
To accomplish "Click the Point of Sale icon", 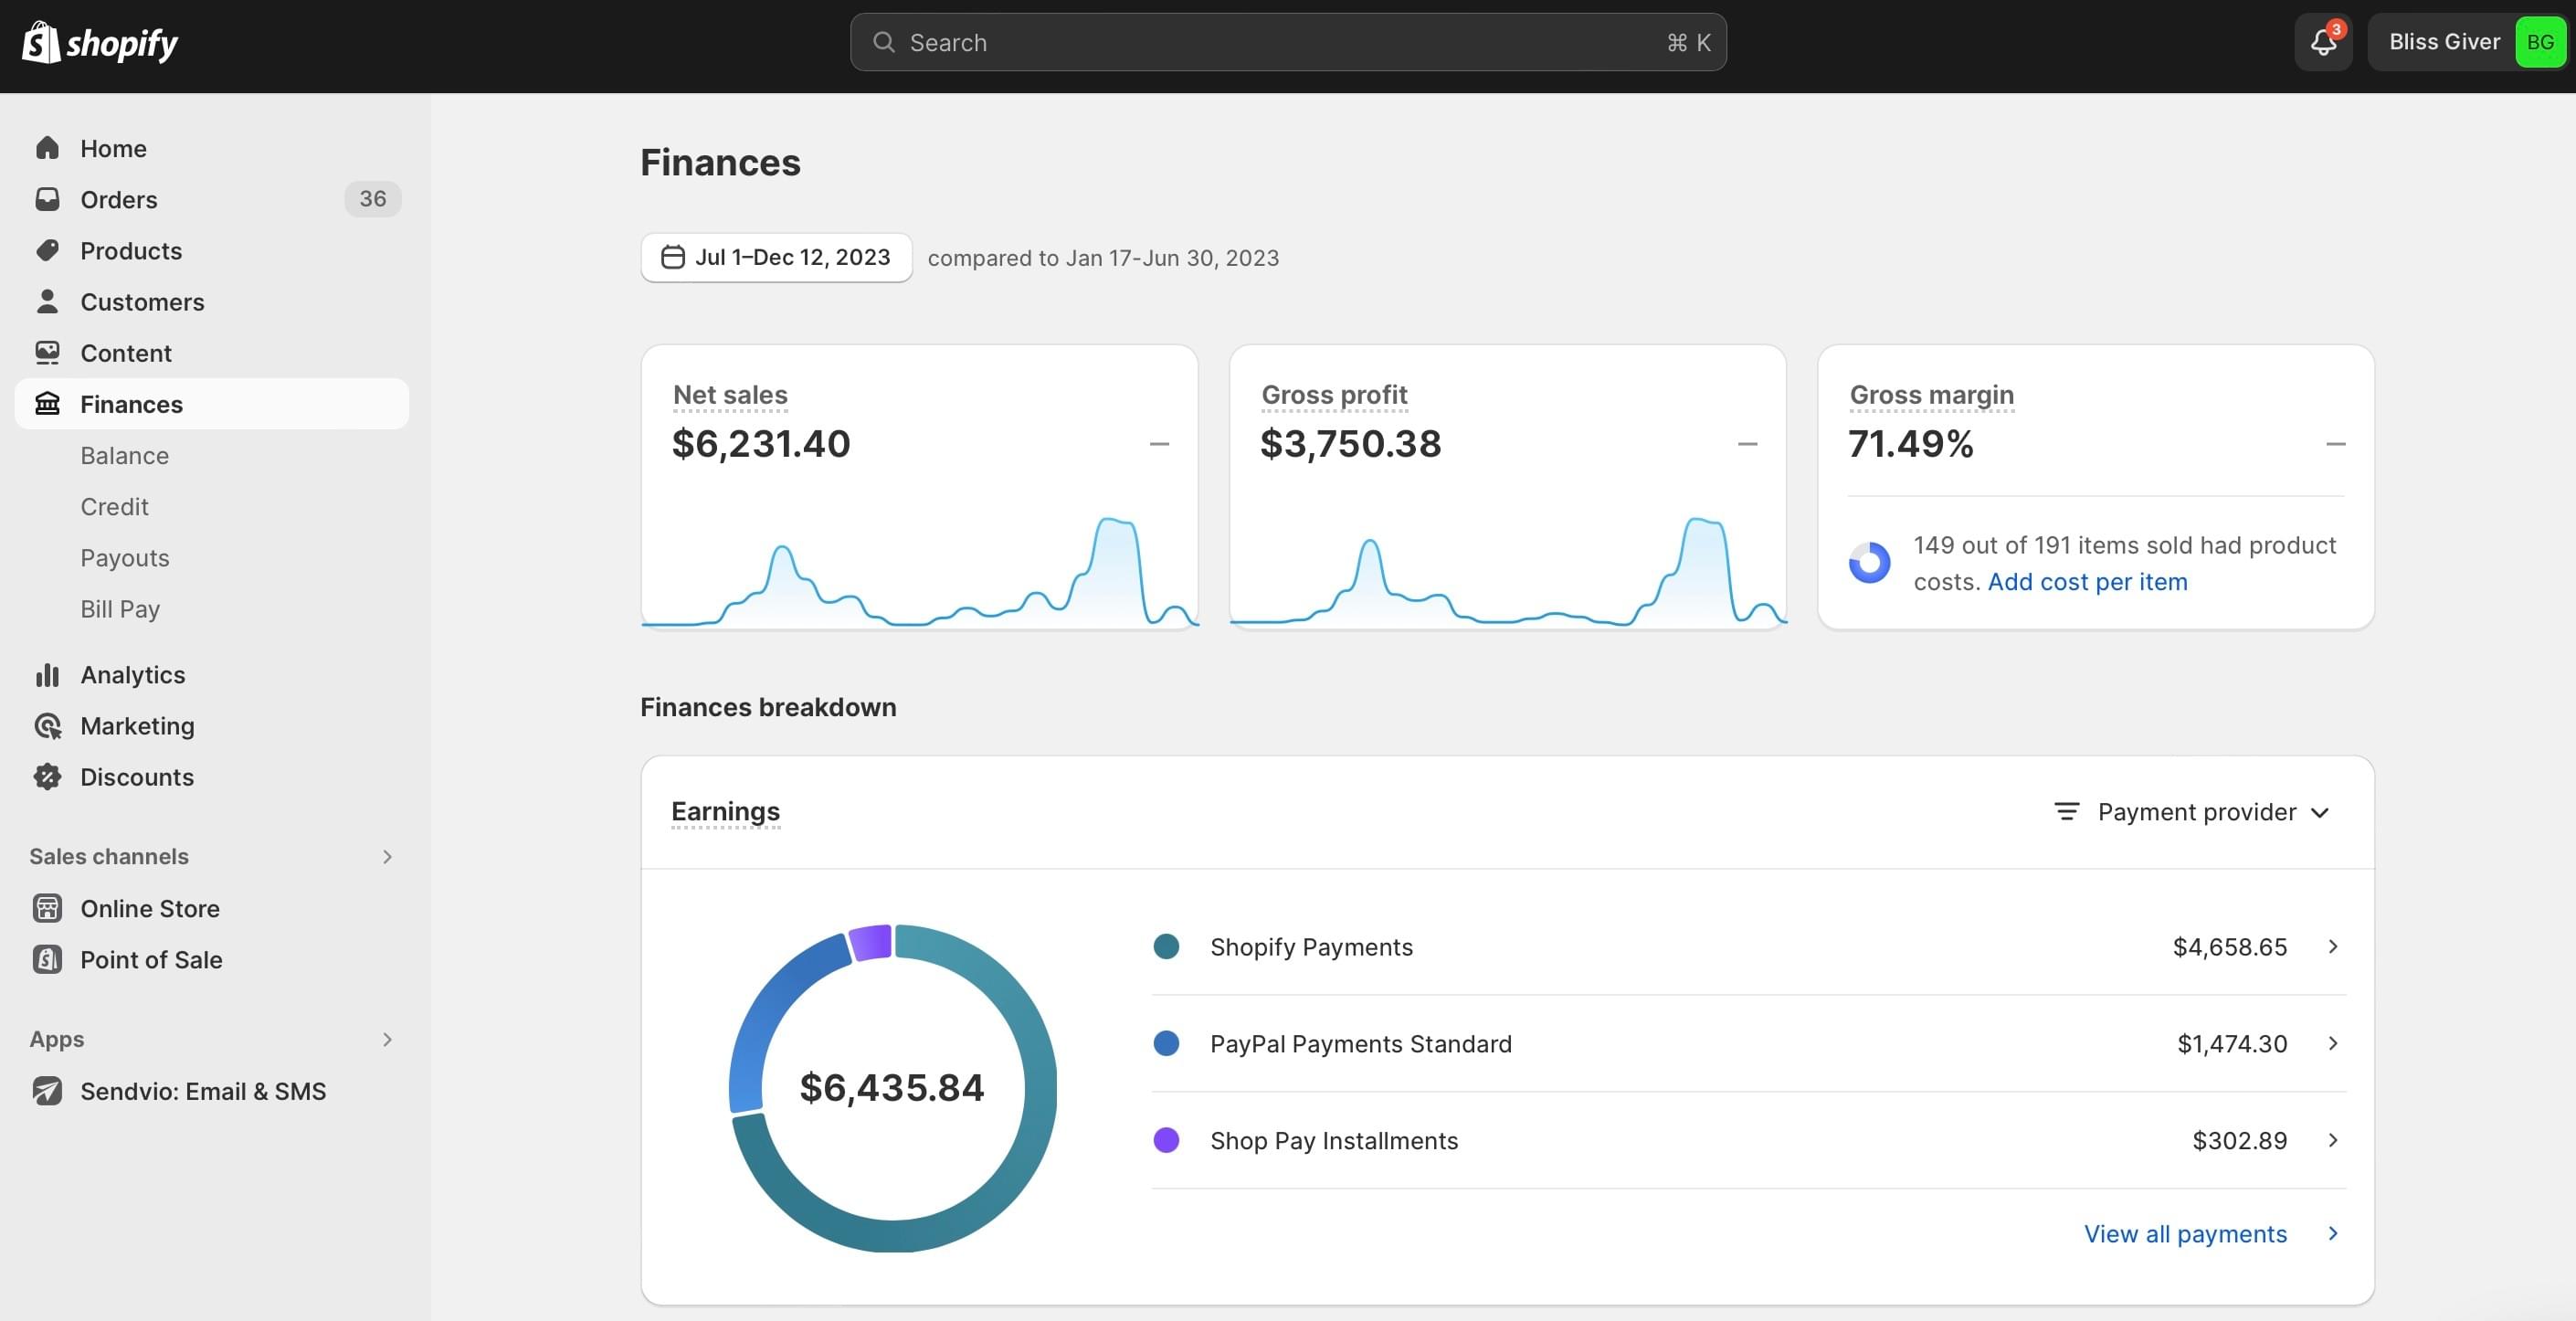I will 47,960.
